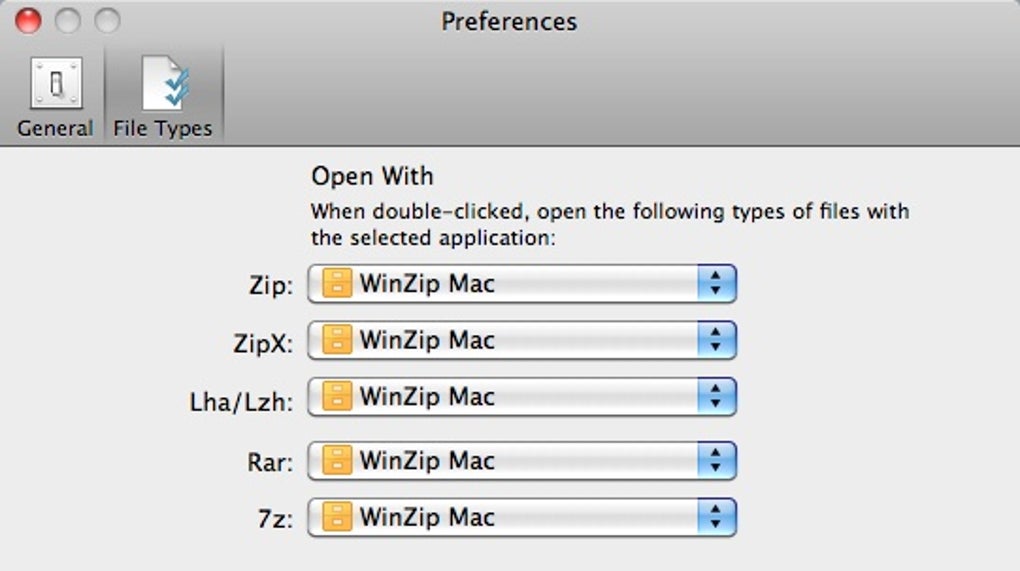Close the Preferences window
The width and height of the screenshot is (1020, 571).
pos(28,20)
